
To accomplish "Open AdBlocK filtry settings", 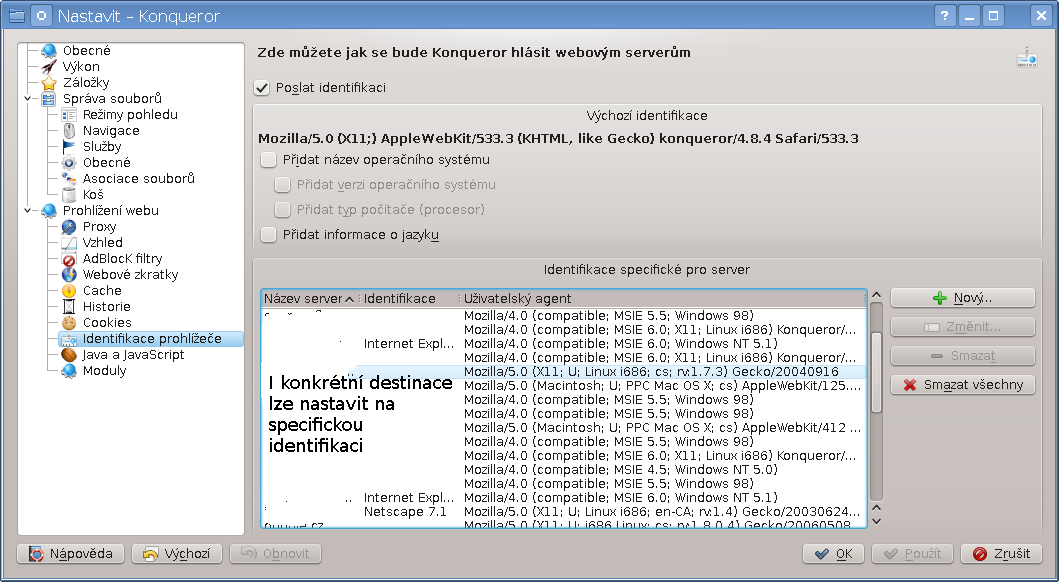I will (x=122, y=259).
